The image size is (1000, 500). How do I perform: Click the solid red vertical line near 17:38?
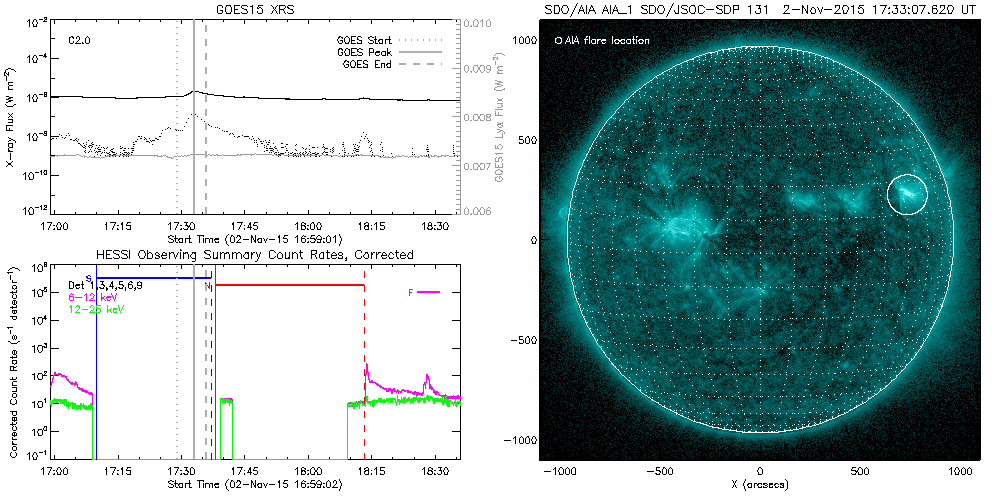(216, 362)
